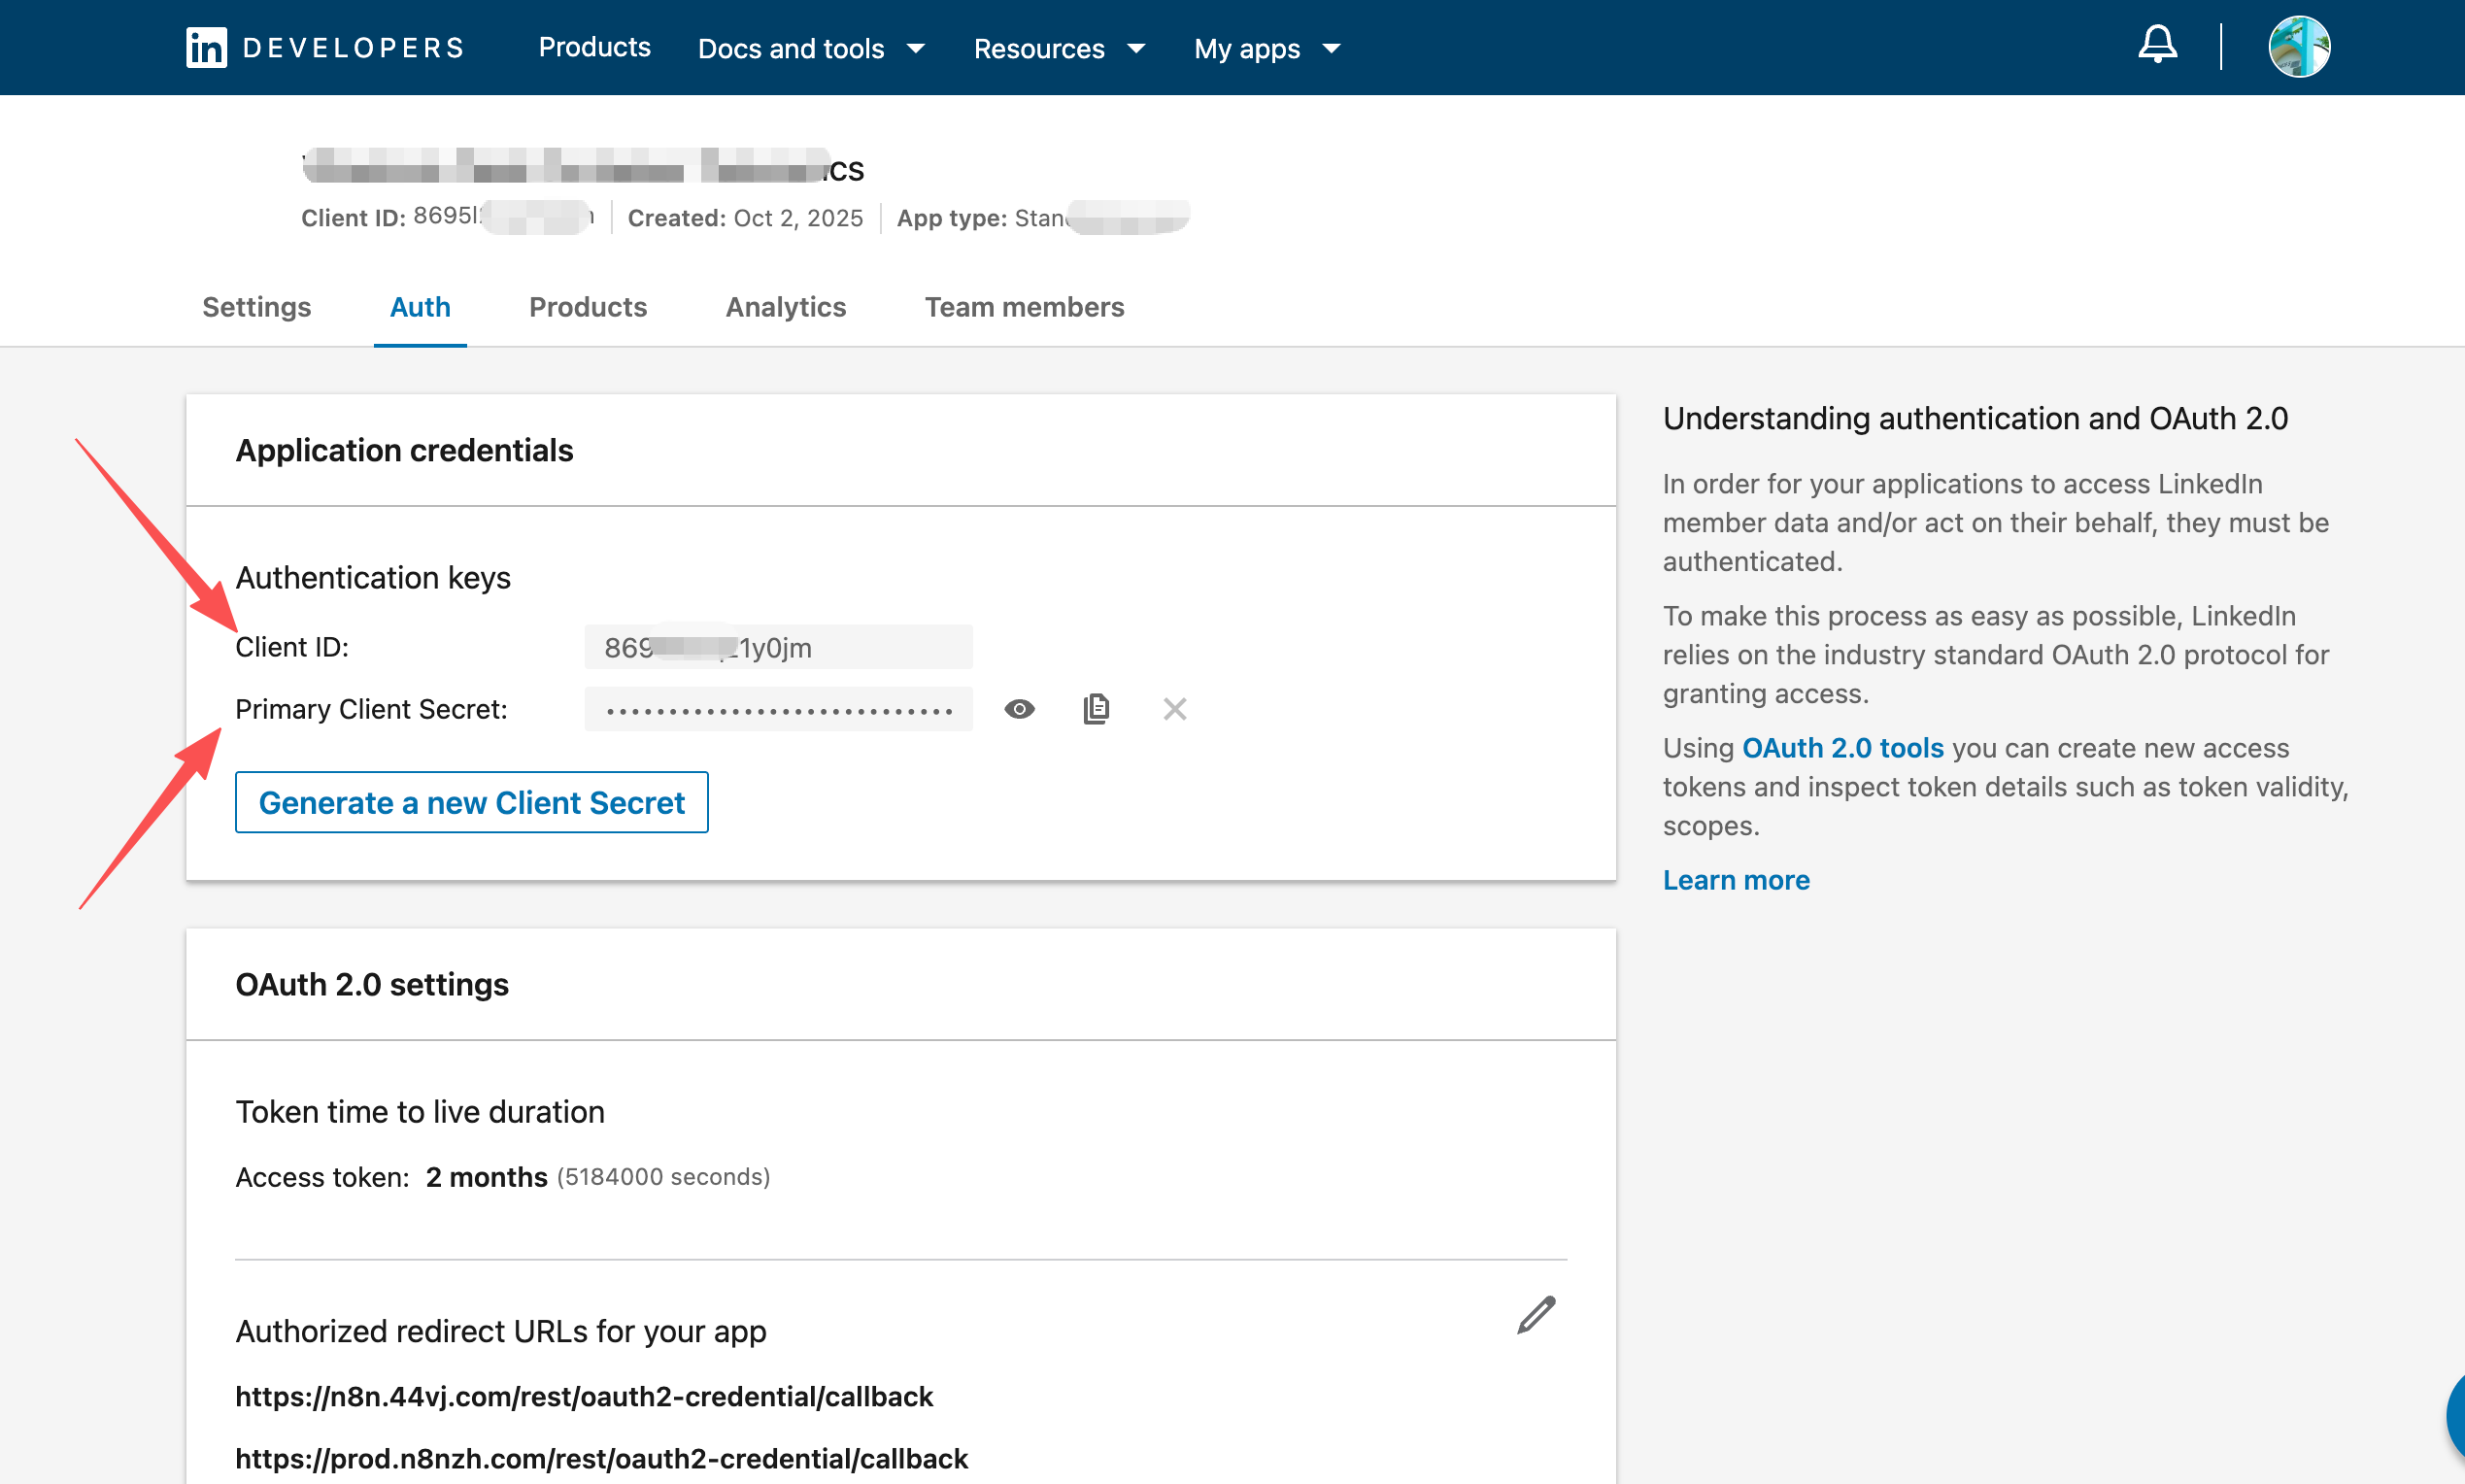Follow the OAuth 2.0 tools link
Image resolution: width=2465 pixels, height=1484 pixels.
(x=1842, y=748)
